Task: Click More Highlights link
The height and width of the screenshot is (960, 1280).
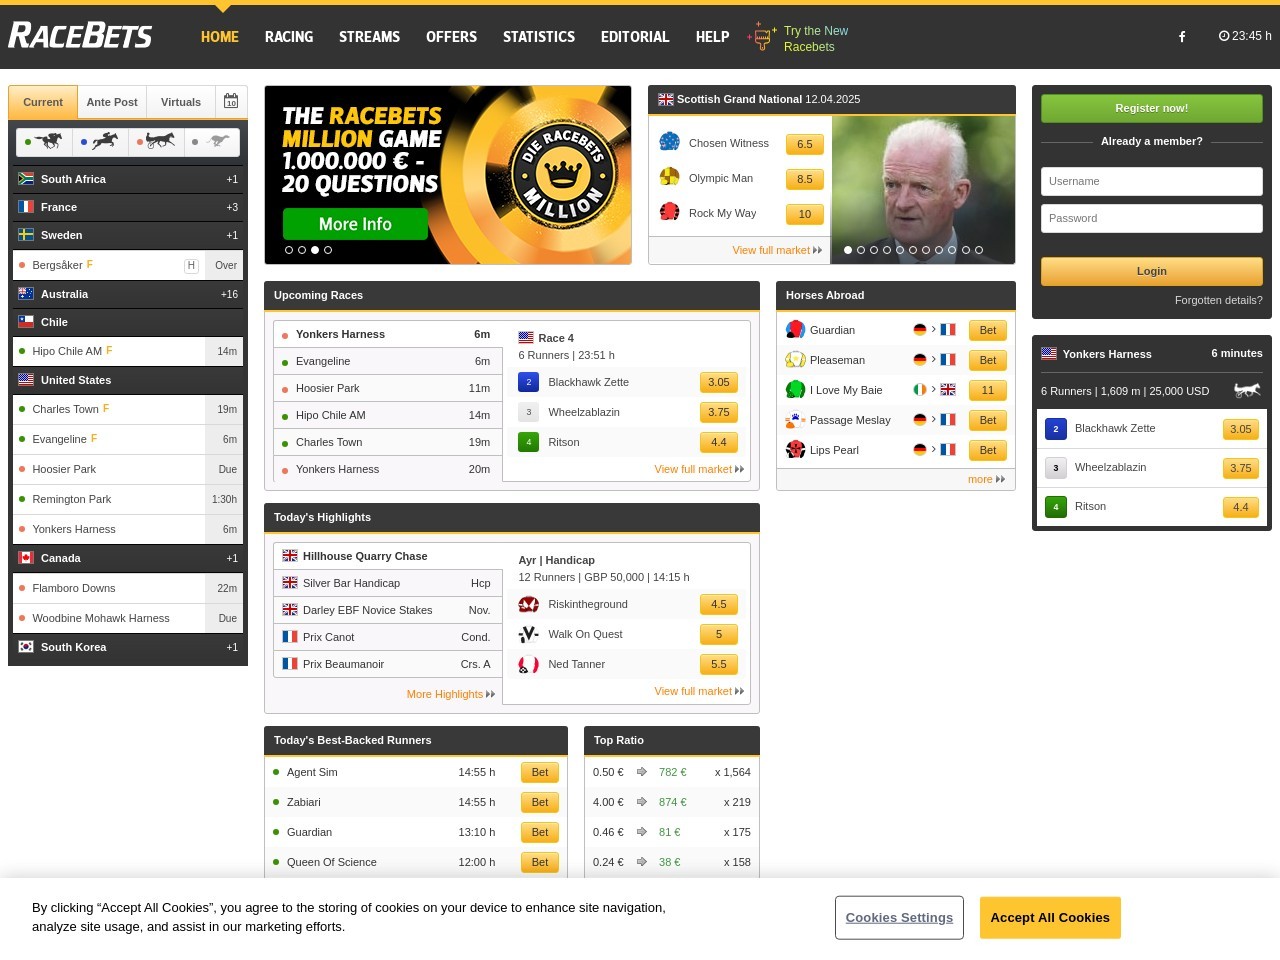Action: pyautogui.click(x=450, y=694)
